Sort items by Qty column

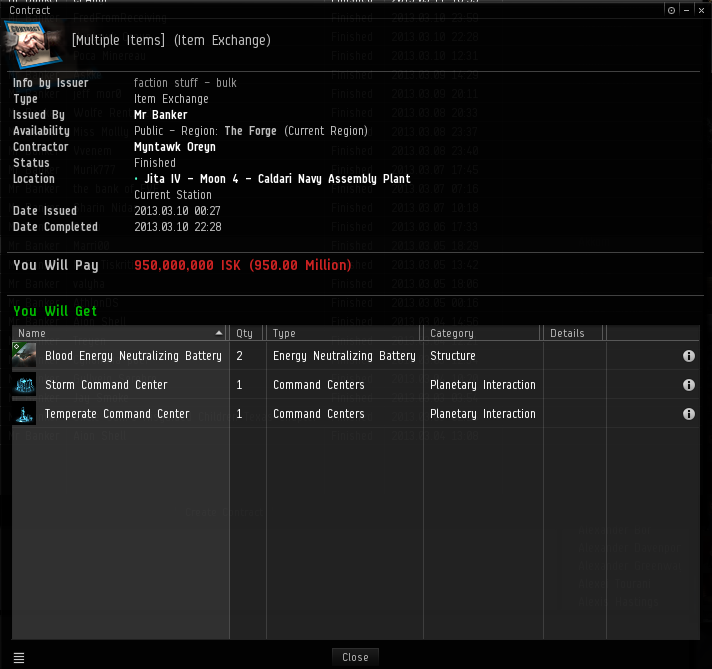click(x=247, y=333)
